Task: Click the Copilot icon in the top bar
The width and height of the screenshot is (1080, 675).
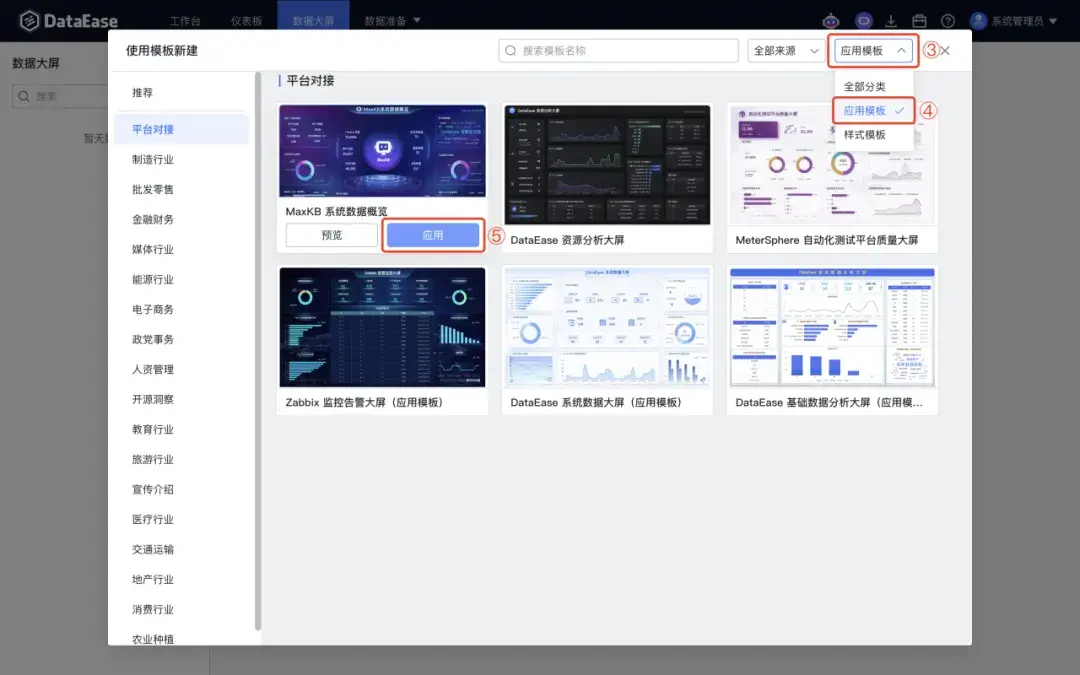Action: pyautogui.click(x=862, y=20)
